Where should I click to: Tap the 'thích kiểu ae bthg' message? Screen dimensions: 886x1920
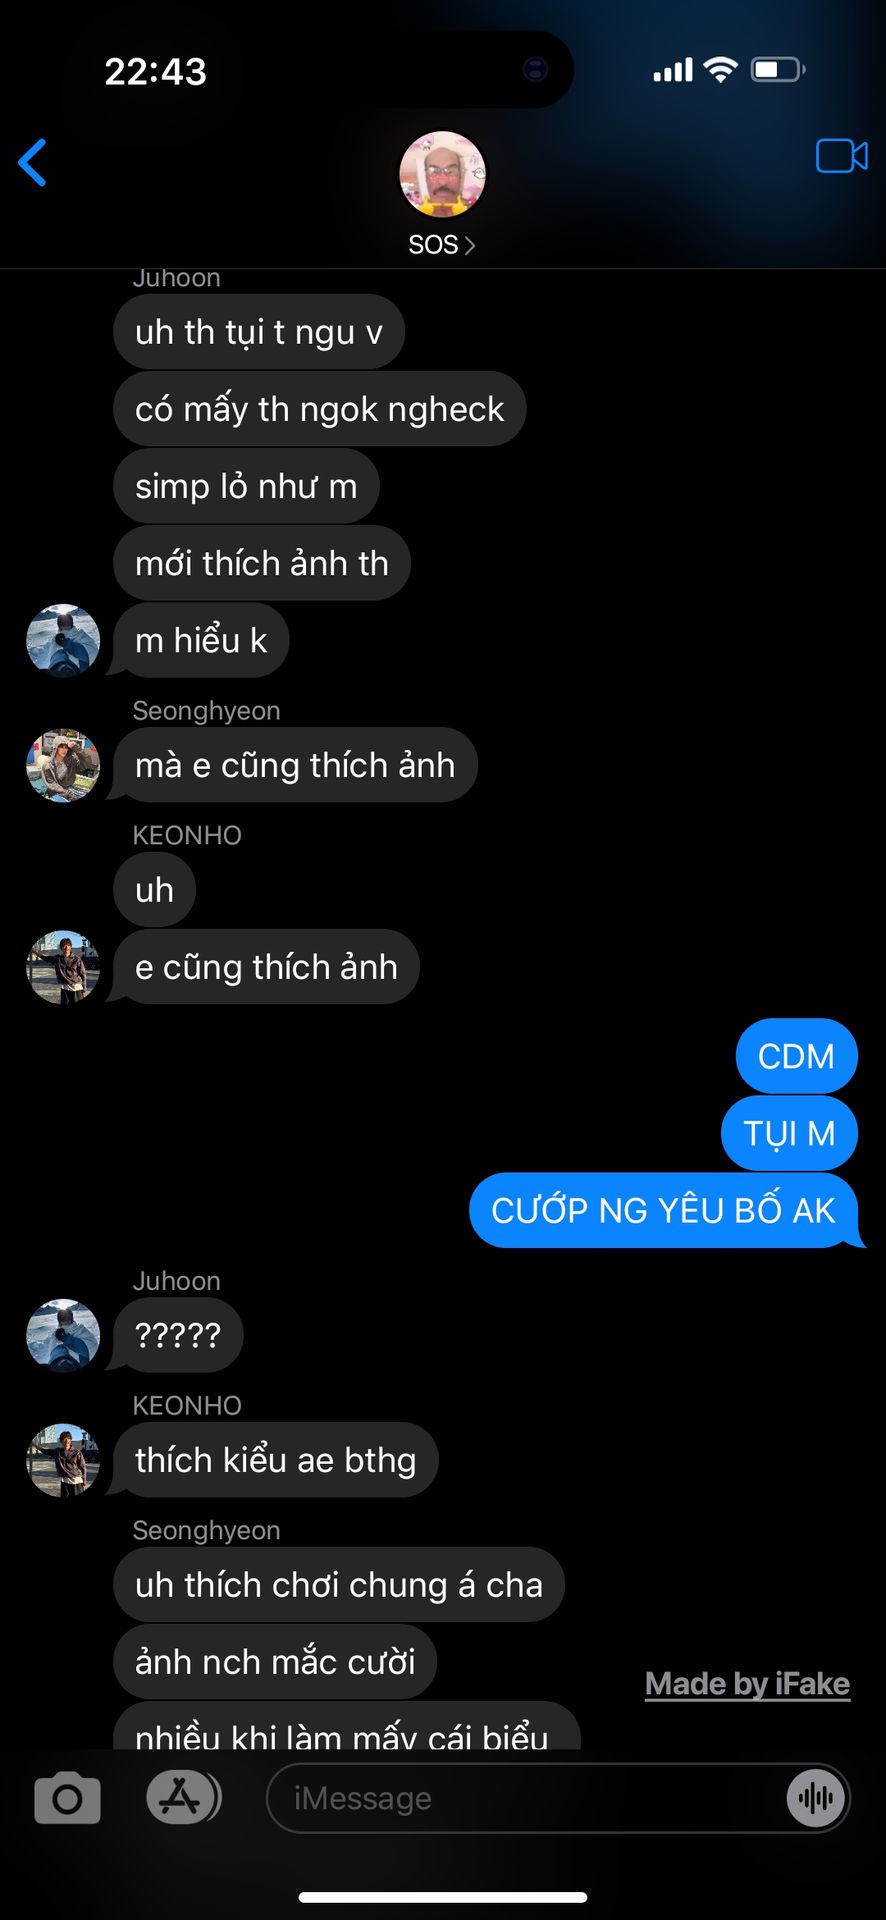click(x=275, y=1460)
